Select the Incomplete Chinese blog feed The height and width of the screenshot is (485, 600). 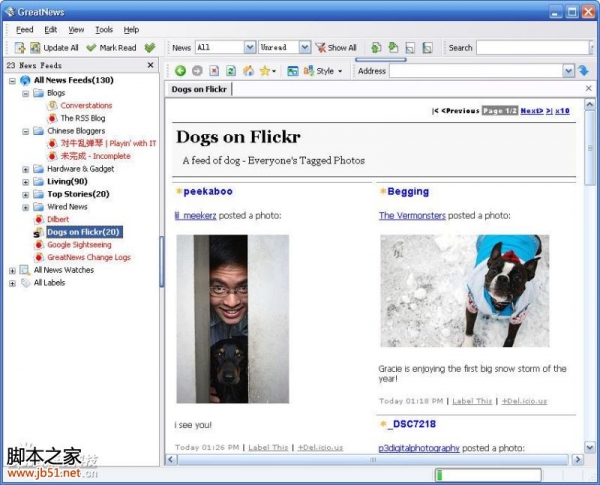point(95,156)
